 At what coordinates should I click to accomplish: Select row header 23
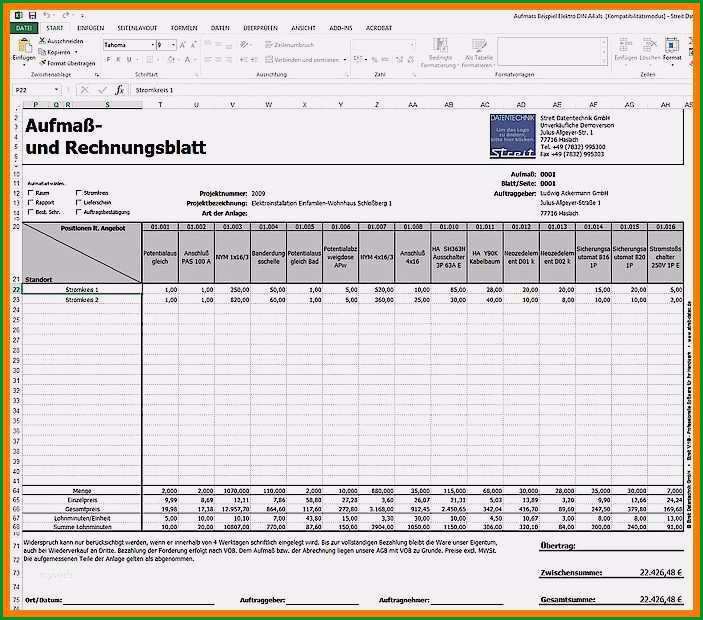pos(16,299)
